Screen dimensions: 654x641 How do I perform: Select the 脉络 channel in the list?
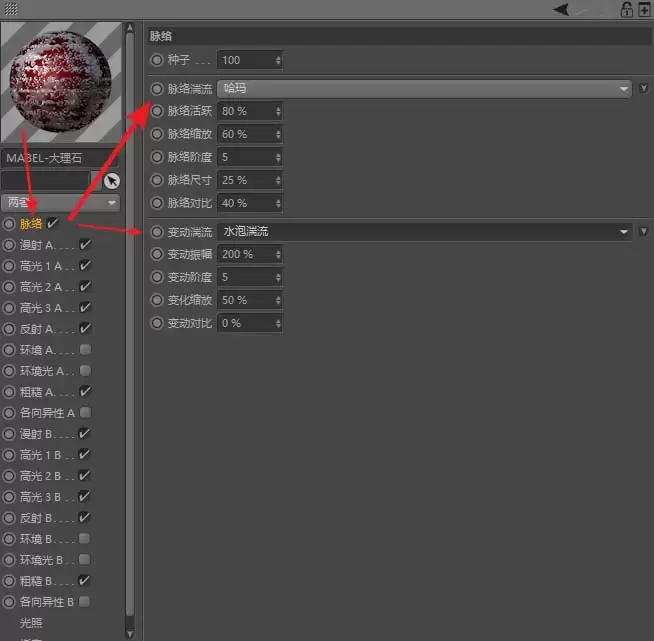[31, 223]
